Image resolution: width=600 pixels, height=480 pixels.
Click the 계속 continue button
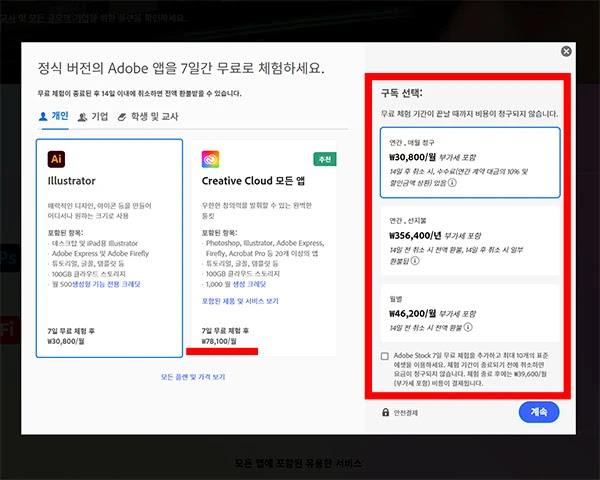(x=539, y=412)
